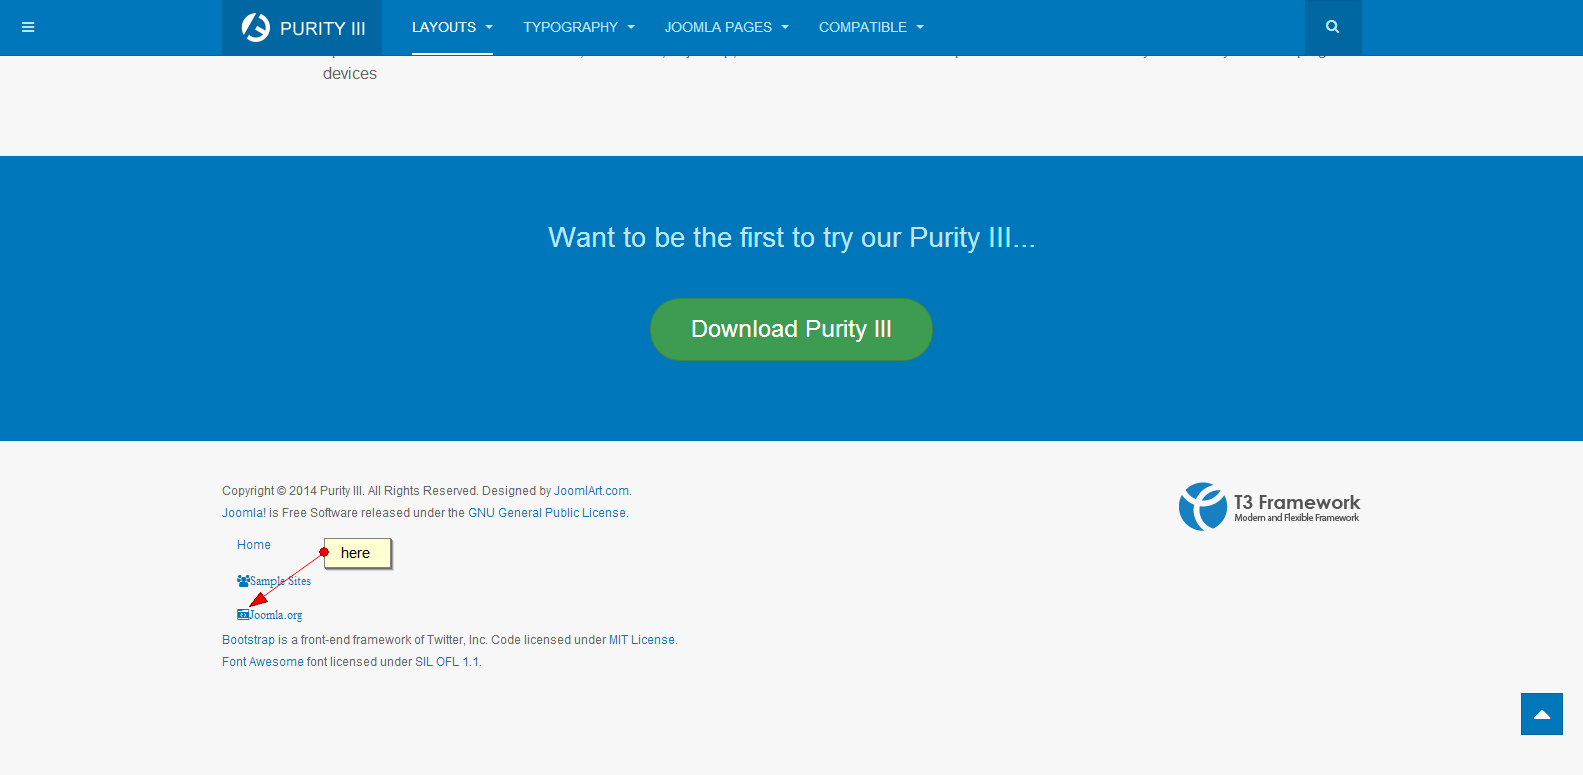Click the T3 Framework logo
The image size is (1583, 775).
pos(1269,507)
